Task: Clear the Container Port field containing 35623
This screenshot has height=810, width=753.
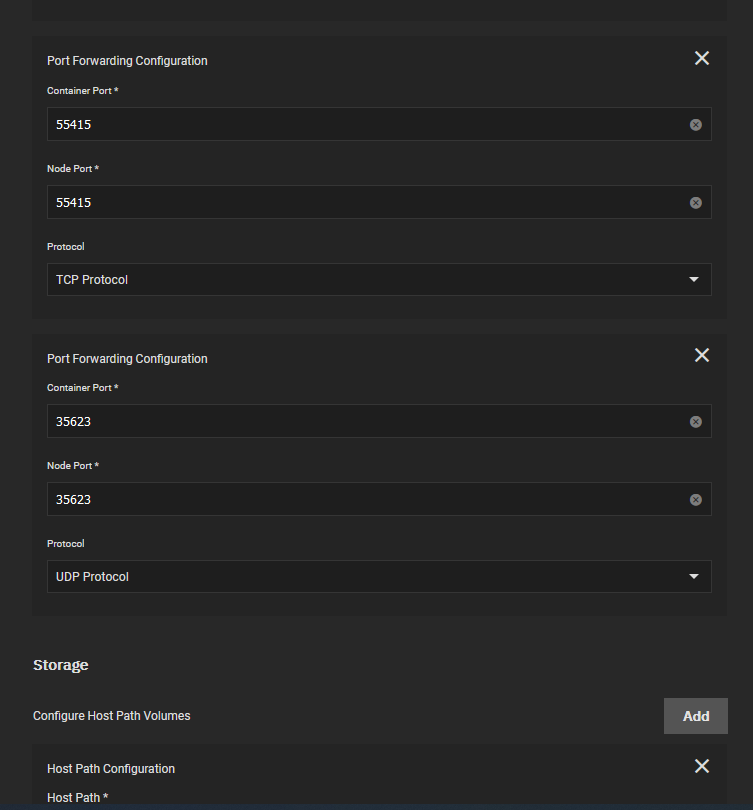Action: [x=696, y=422]
